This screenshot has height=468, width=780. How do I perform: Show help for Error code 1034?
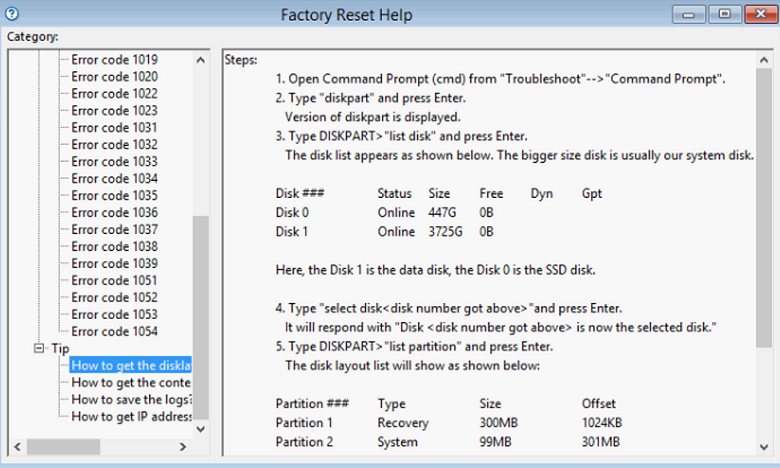(x=114, y=179)
